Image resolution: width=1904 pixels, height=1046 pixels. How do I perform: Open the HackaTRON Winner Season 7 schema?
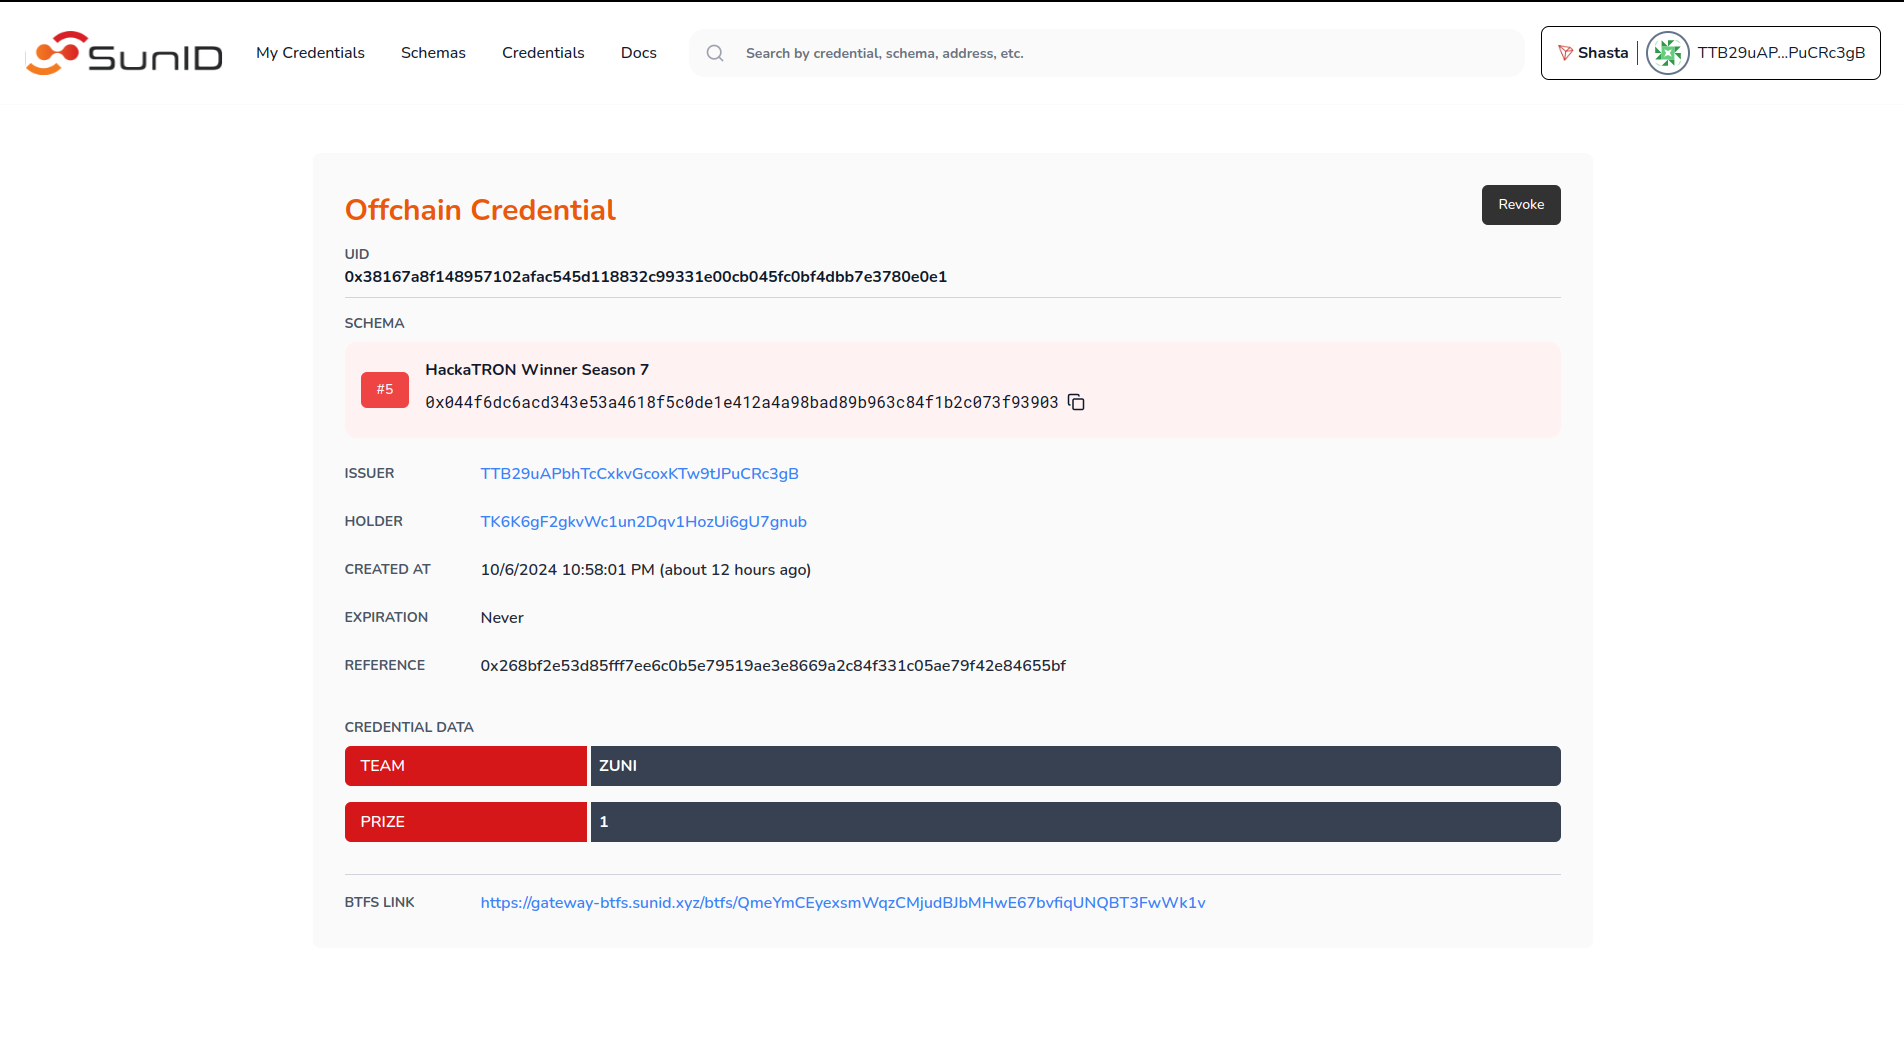coord(537,370)
